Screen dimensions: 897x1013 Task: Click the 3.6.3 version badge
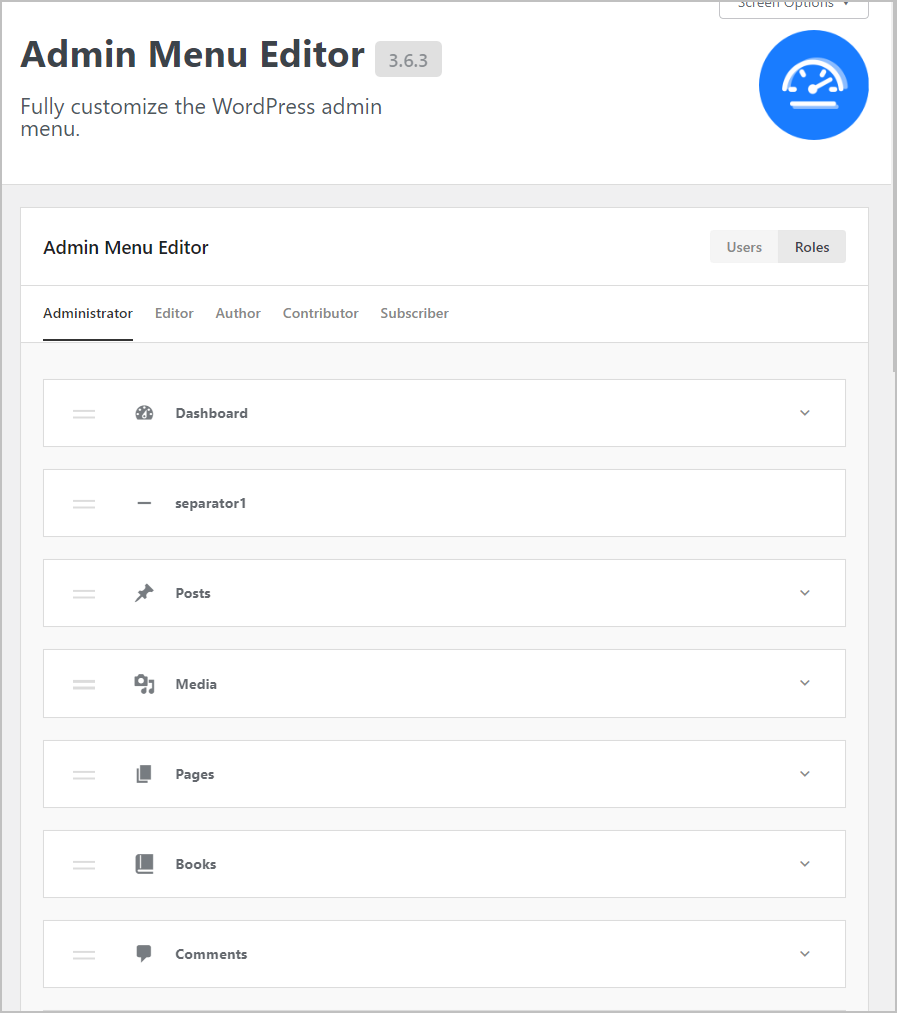(x=408, y=59)
